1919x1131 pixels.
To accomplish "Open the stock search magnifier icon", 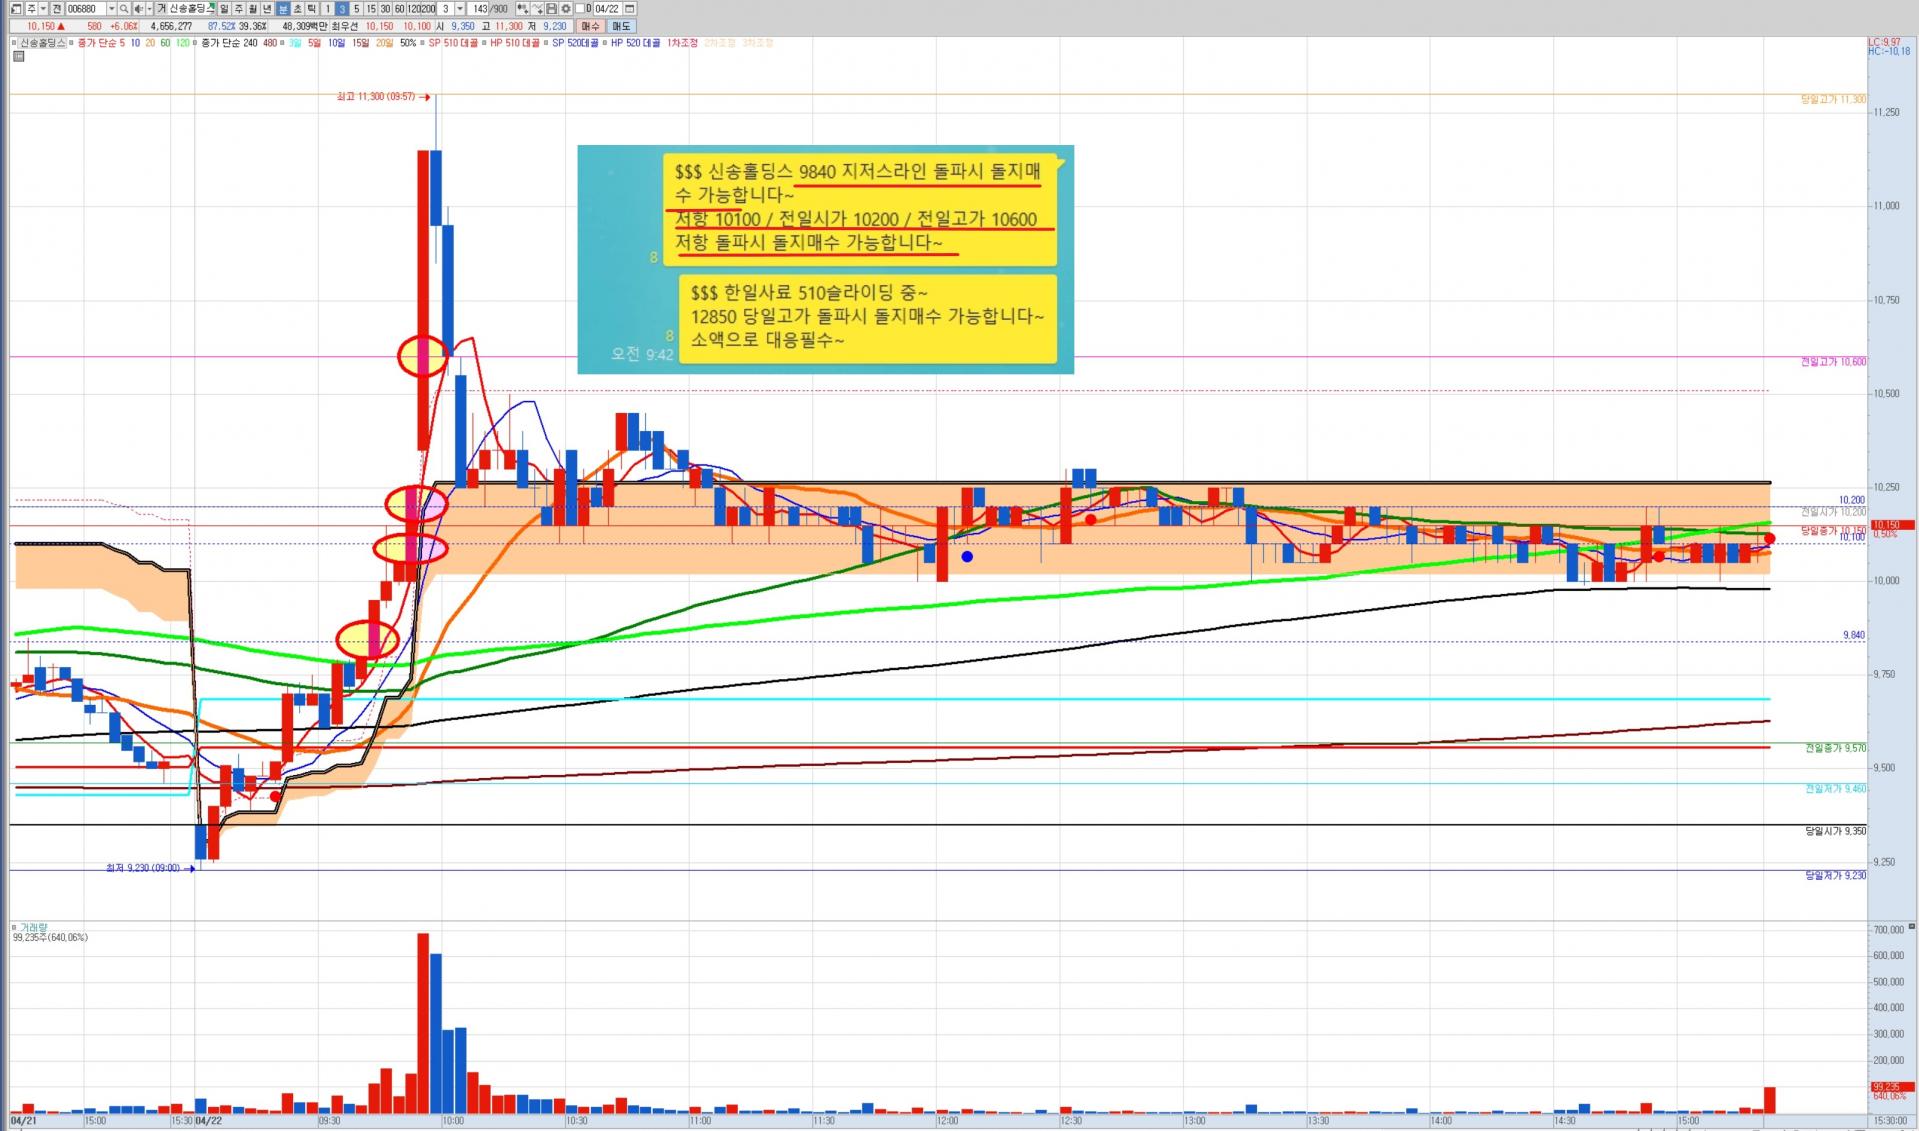I will pos(124,9).
